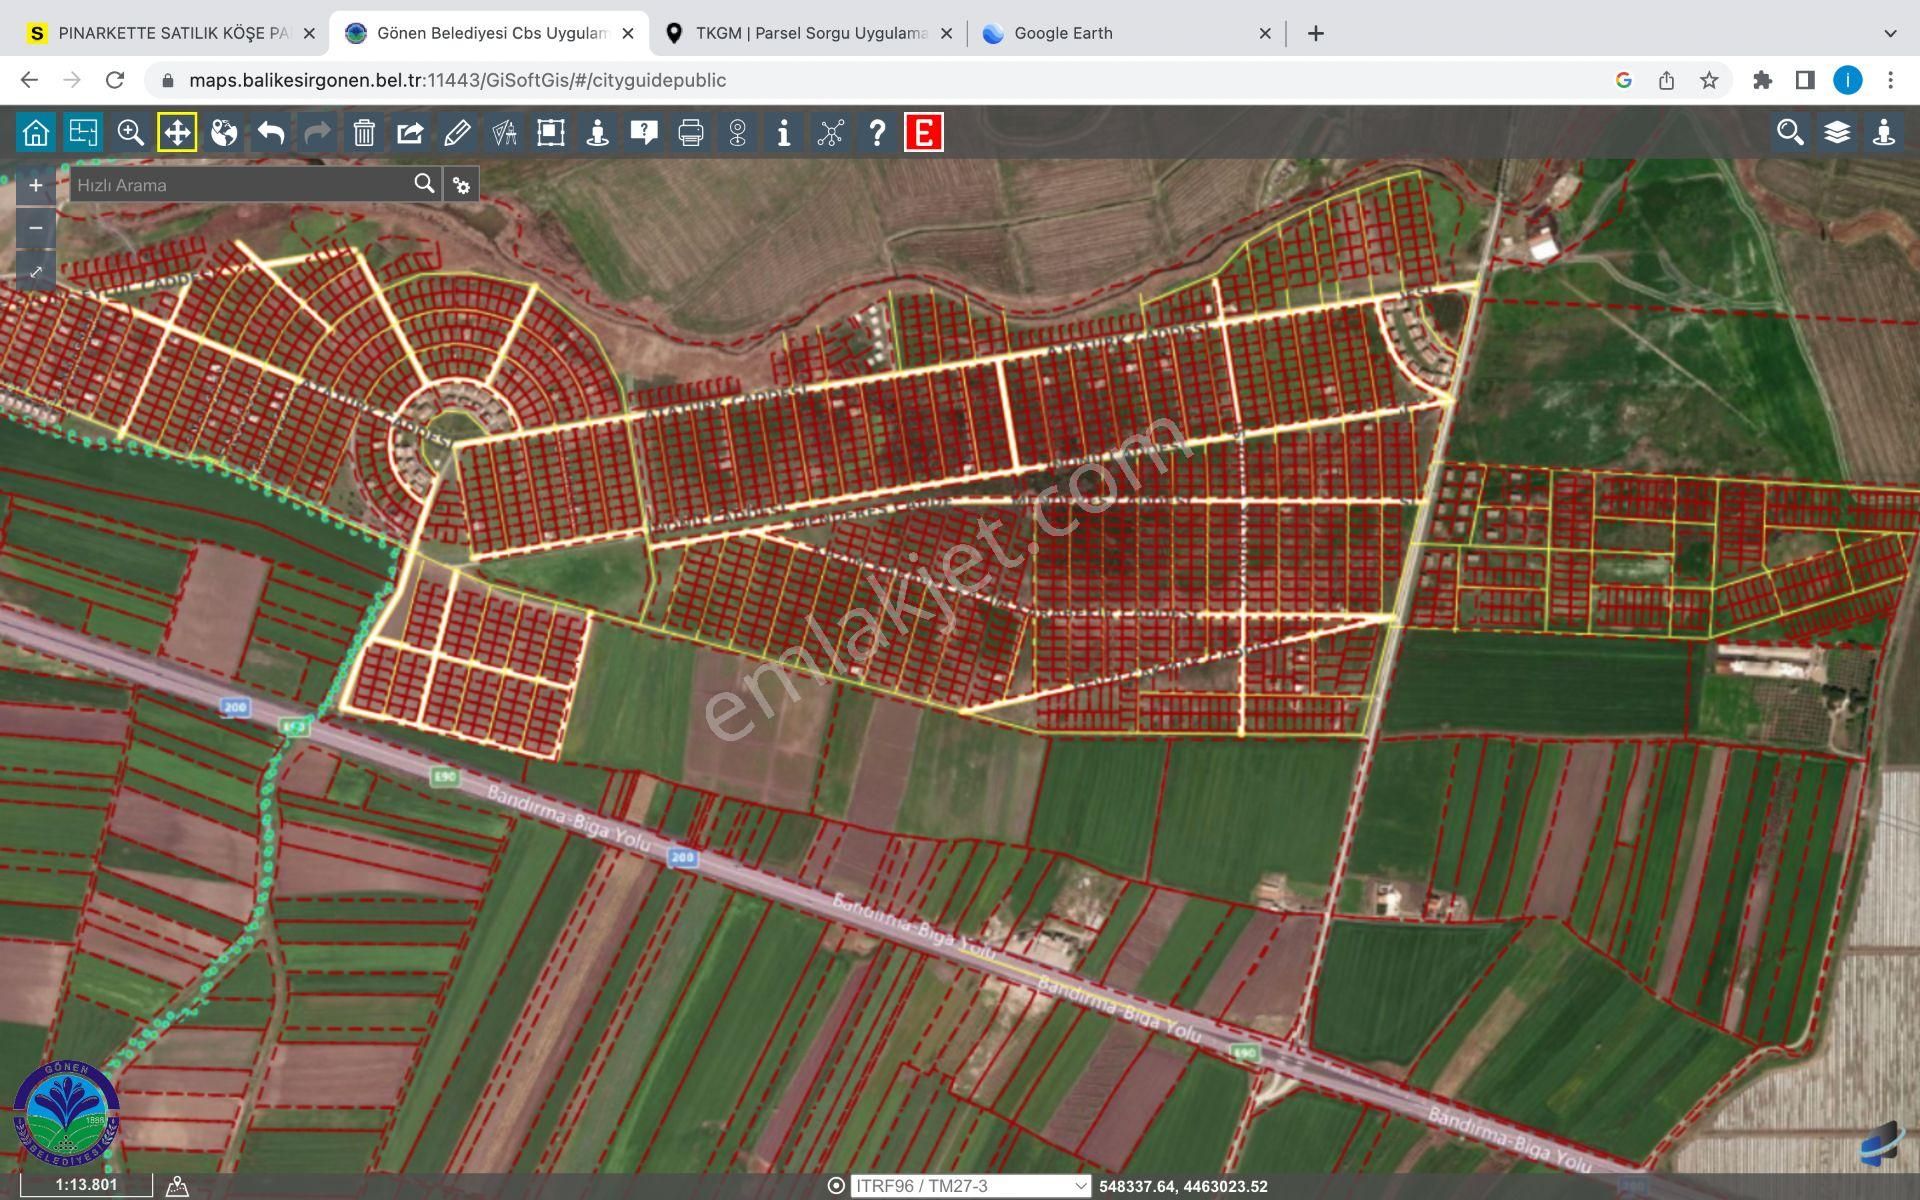
Task: Click the trash delete icon
Action: click(x=364, y=132)
